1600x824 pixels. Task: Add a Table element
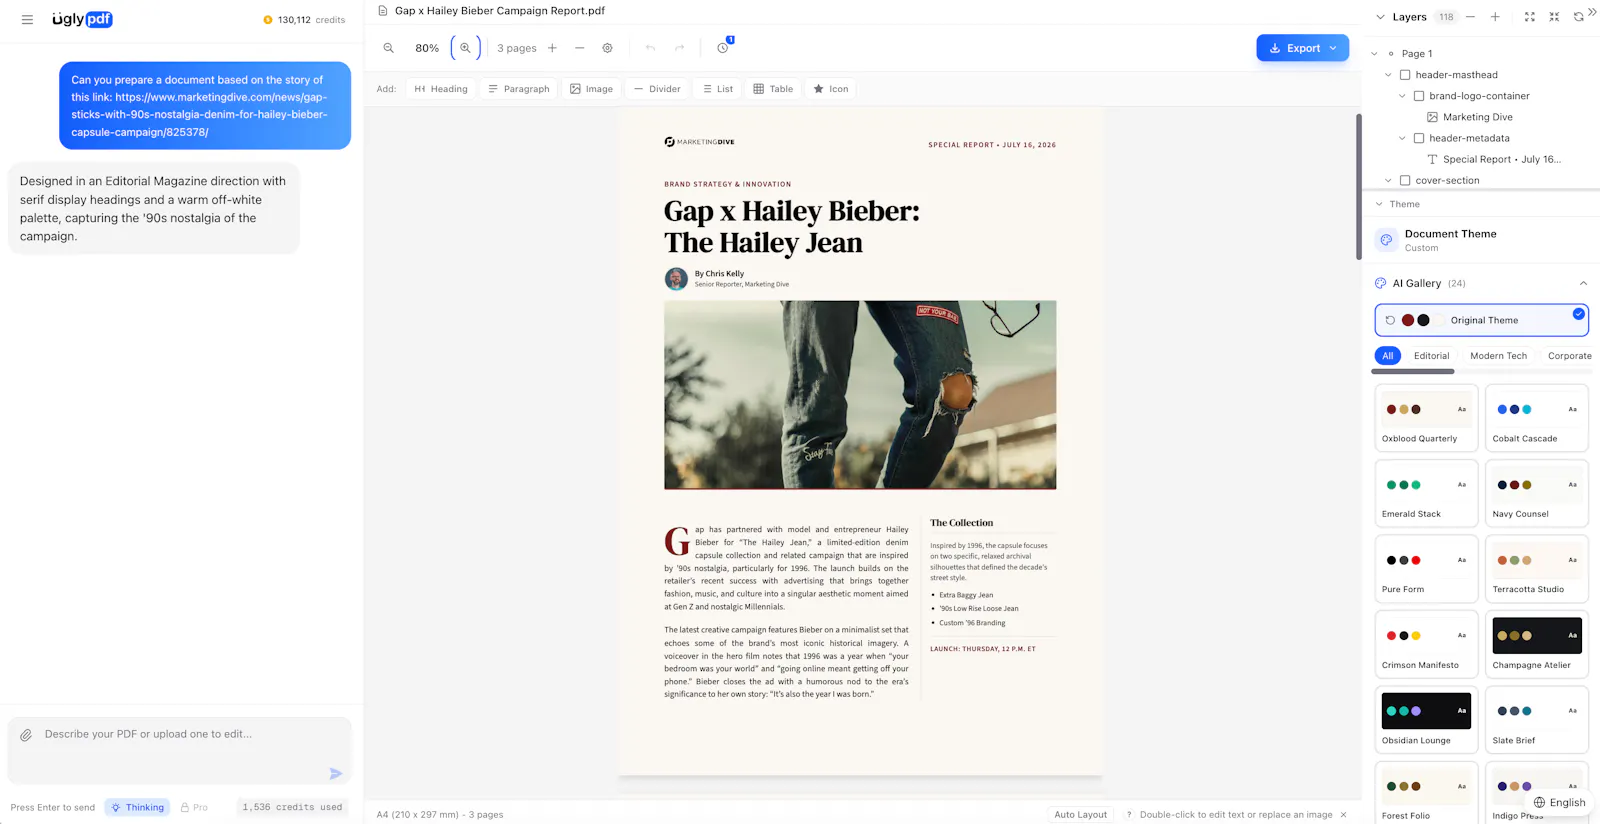click(x=773, y=89)
